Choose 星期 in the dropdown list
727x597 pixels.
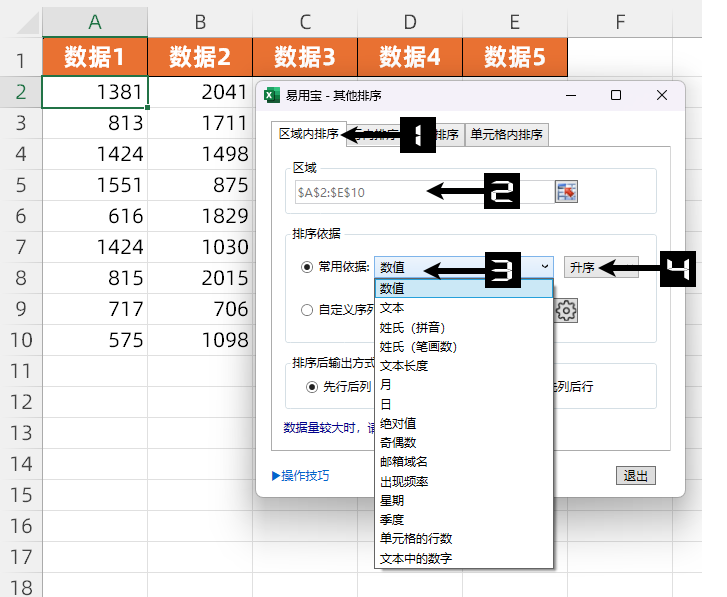(x=464, y=501)
